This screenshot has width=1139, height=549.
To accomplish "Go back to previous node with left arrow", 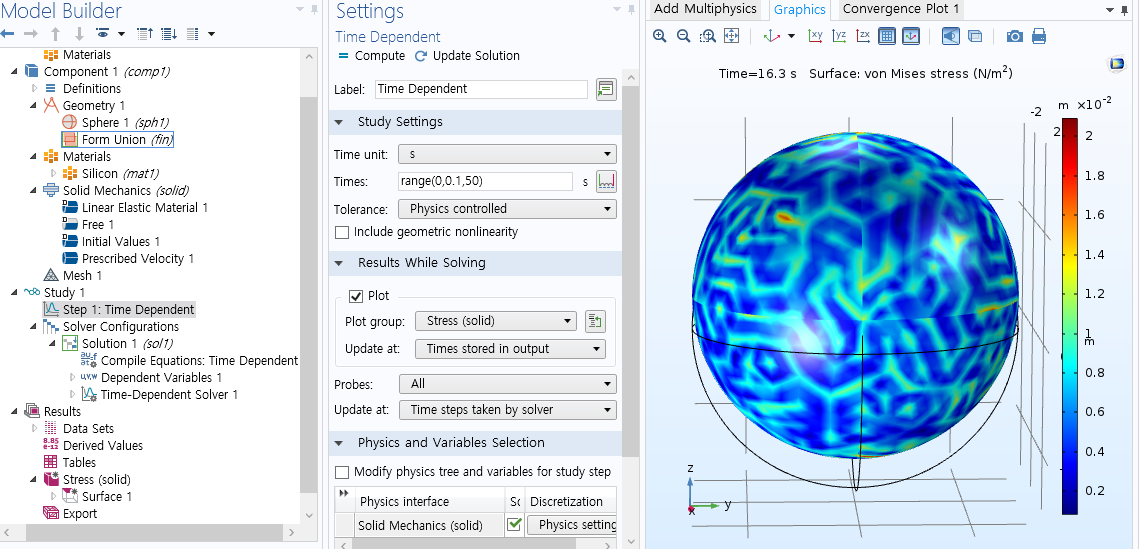I will [x=9, y=34].
